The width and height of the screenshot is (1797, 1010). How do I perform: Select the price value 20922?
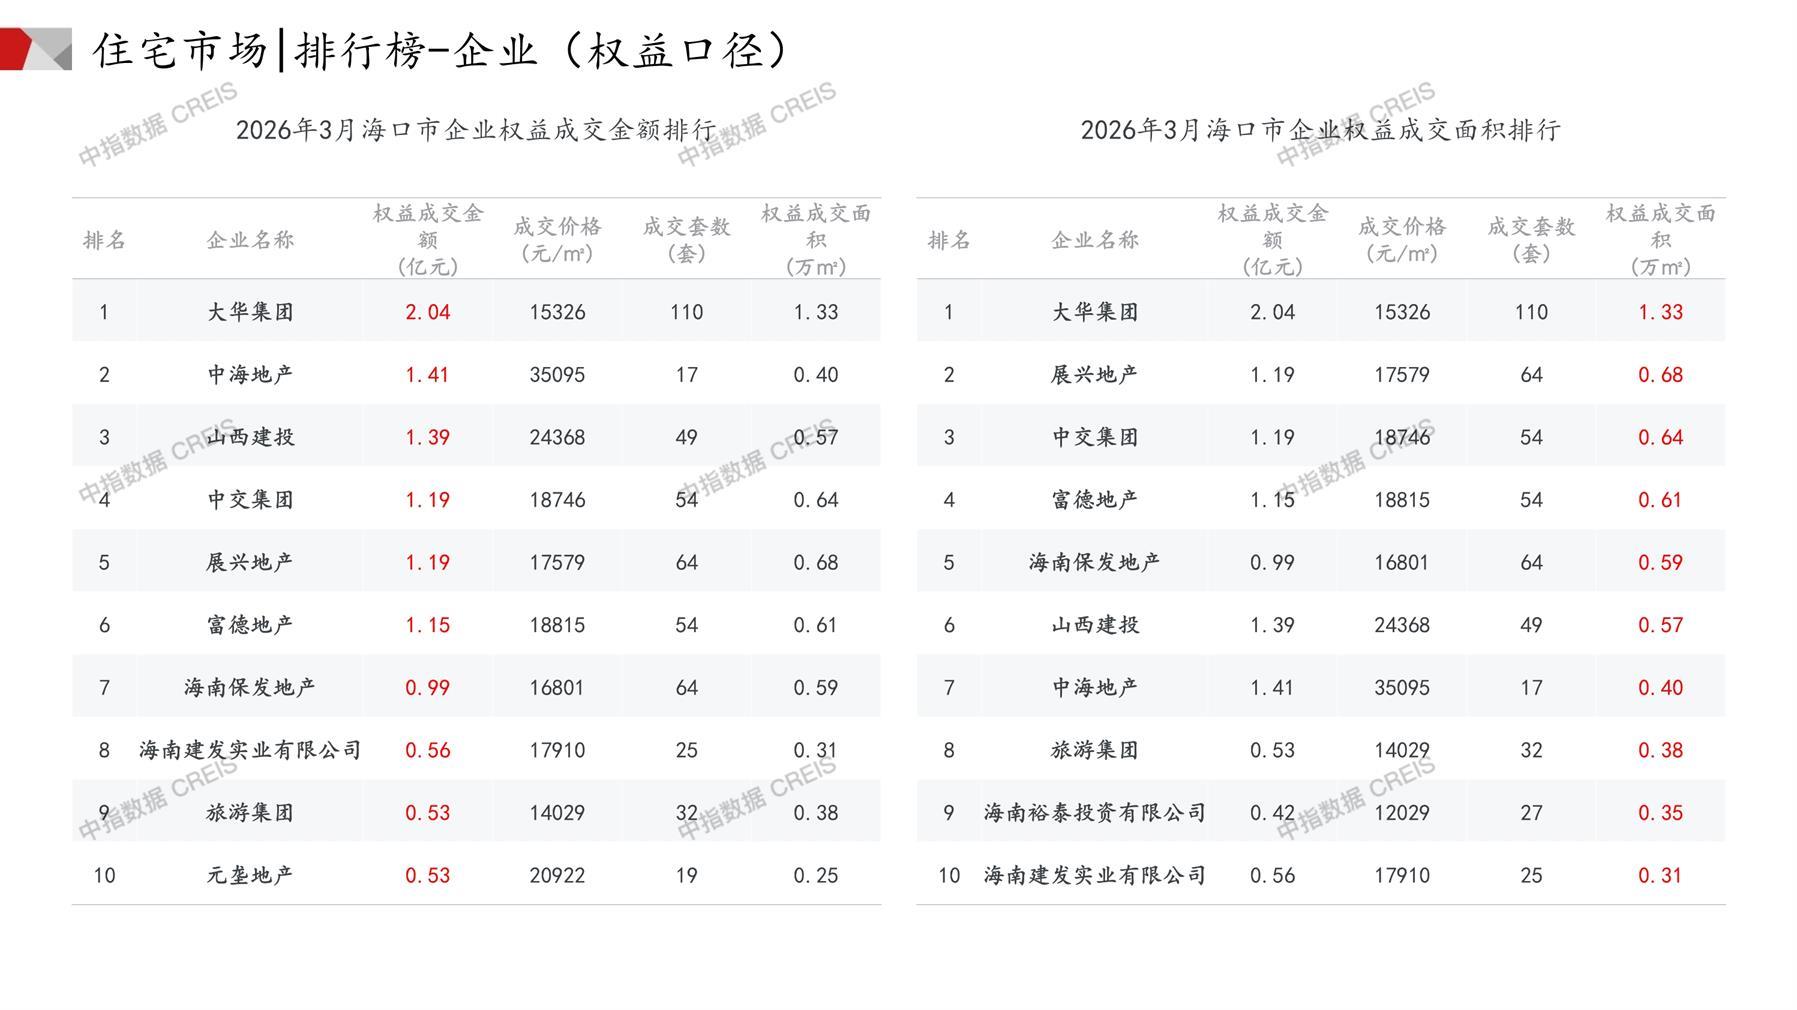tap(557, 875)
